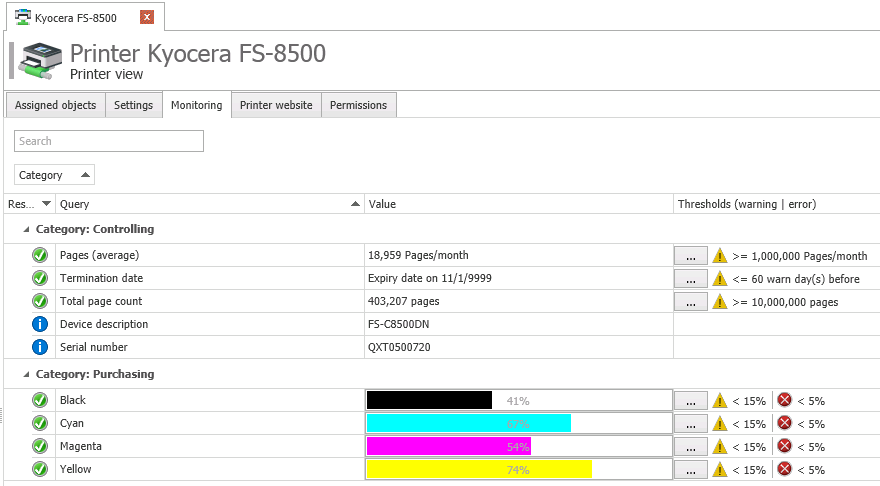Viewport: 880px width, 486px height.
Task: Click the threshold edit button for Pages (average)
Action: tap(690, 255)
